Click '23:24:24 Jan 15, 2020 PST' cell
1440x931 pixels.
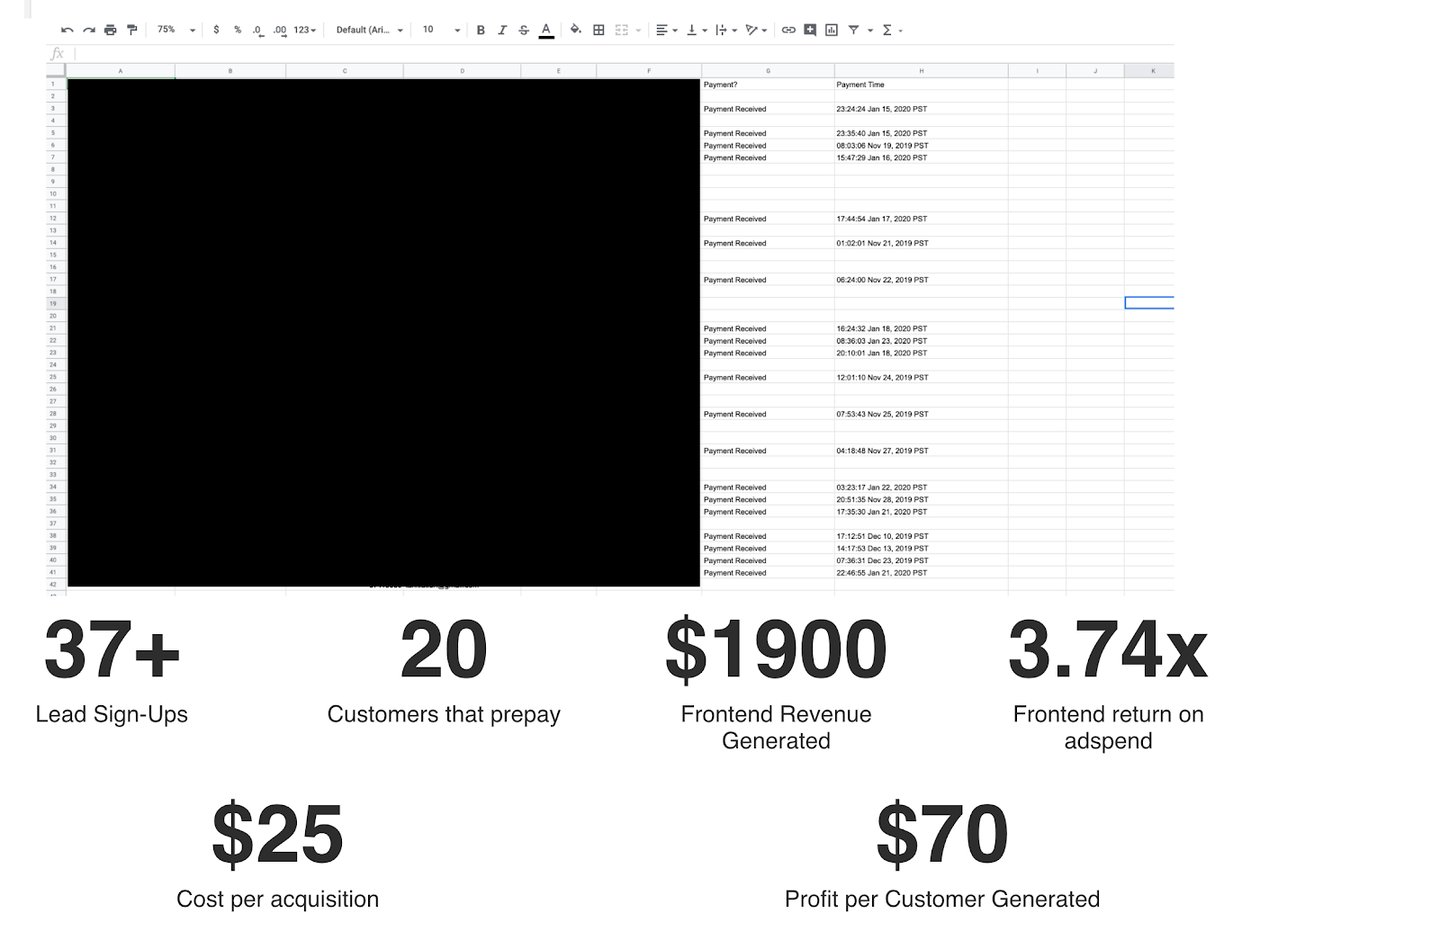point(921,109)
